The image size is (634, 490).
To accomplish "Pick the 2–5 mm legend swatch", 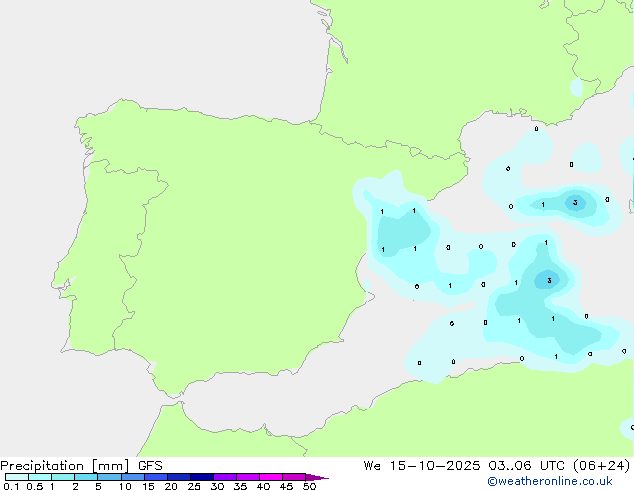I will click(86, 477).
